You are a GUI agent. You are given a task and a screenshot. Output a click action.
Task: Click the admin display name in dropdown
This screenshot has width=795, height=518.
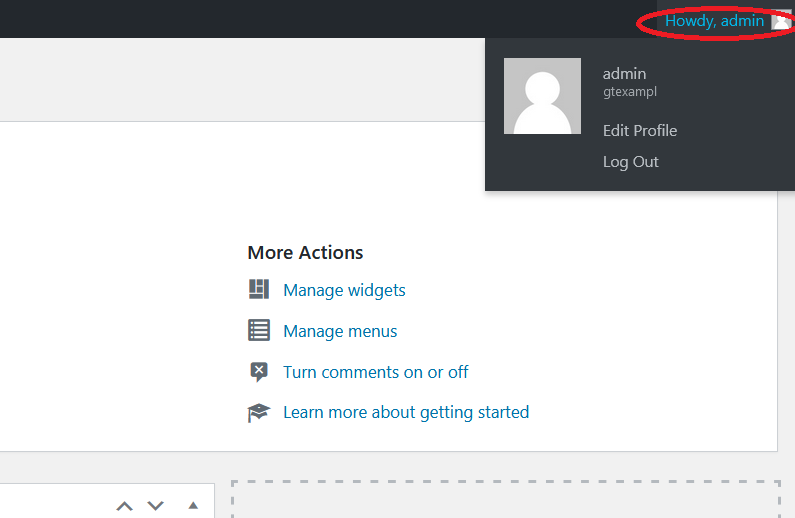point(624,74)
